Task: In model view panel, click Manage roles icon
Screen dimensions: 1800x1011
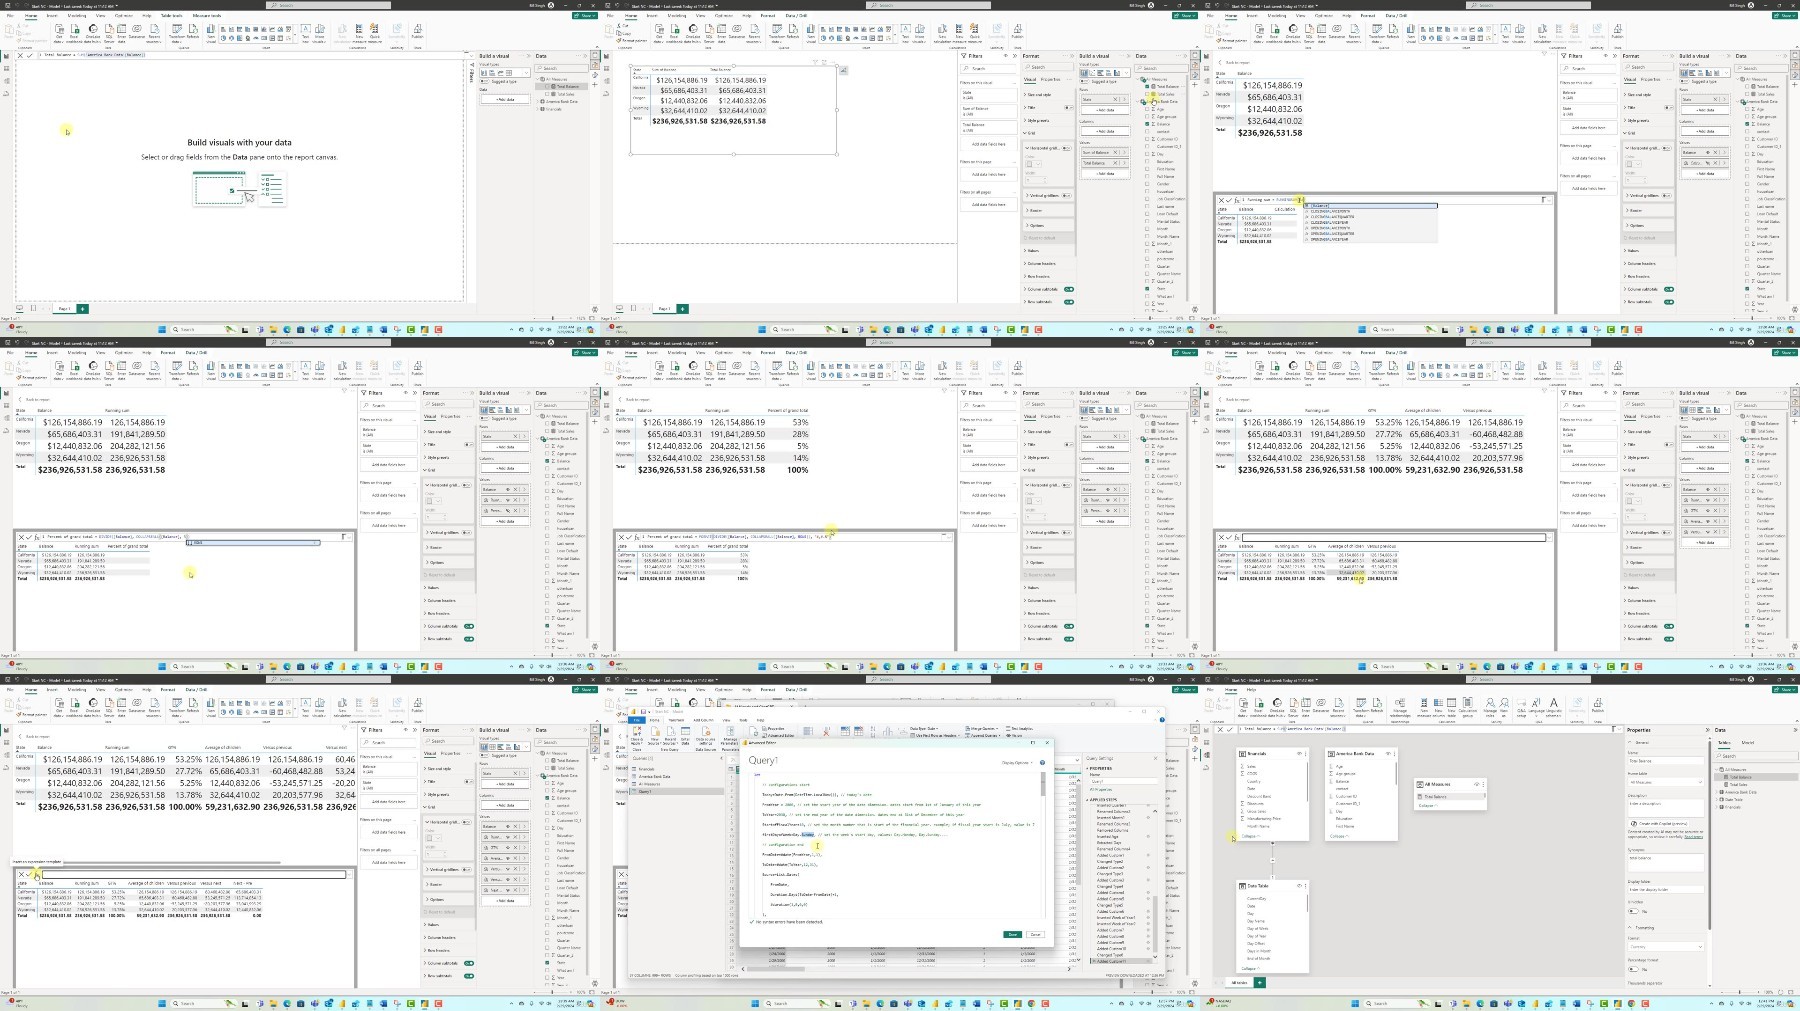Action: pyautogui.click(x=1490, y=707)
